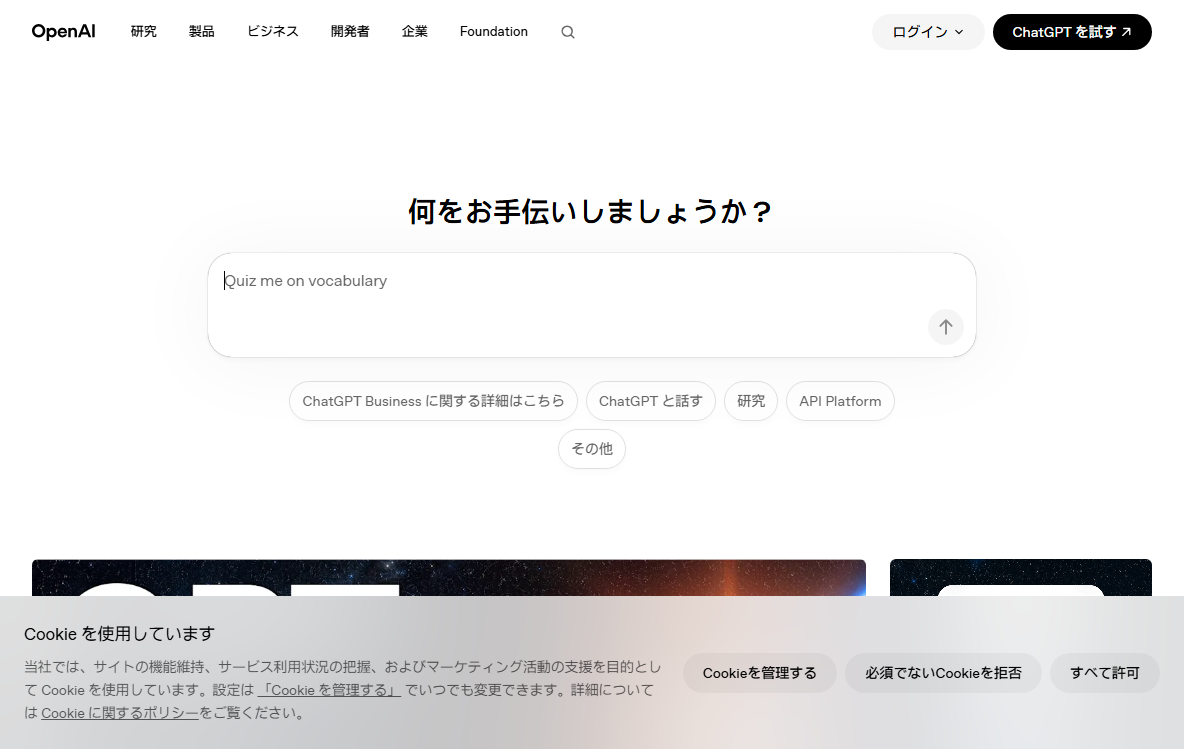Open the Cookie に関するポリシー link

pos(120,713)
